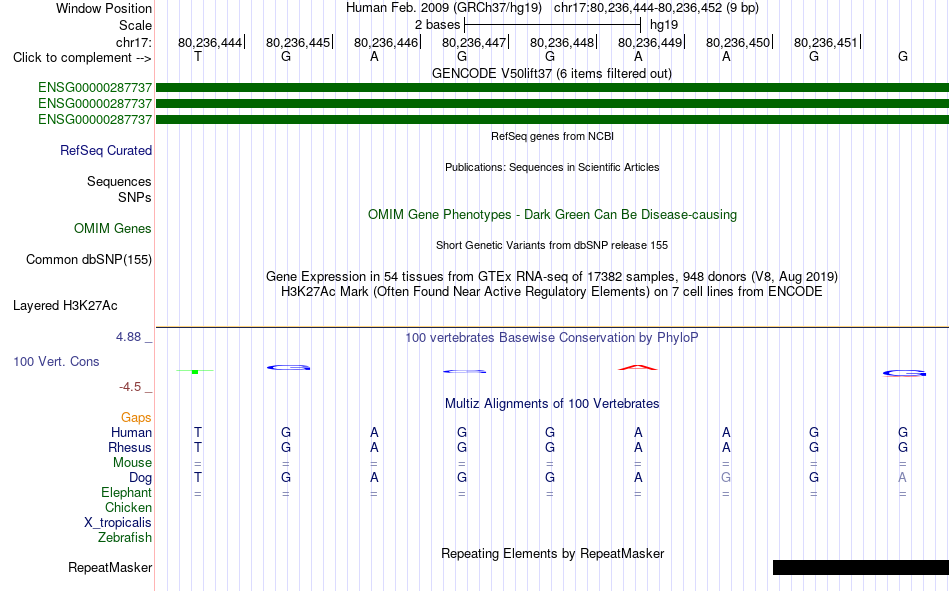Viewport: 950px width, 591px height.
Task: Click the grey G mismatch in the Dog row
Action: (x=726, y=478)
